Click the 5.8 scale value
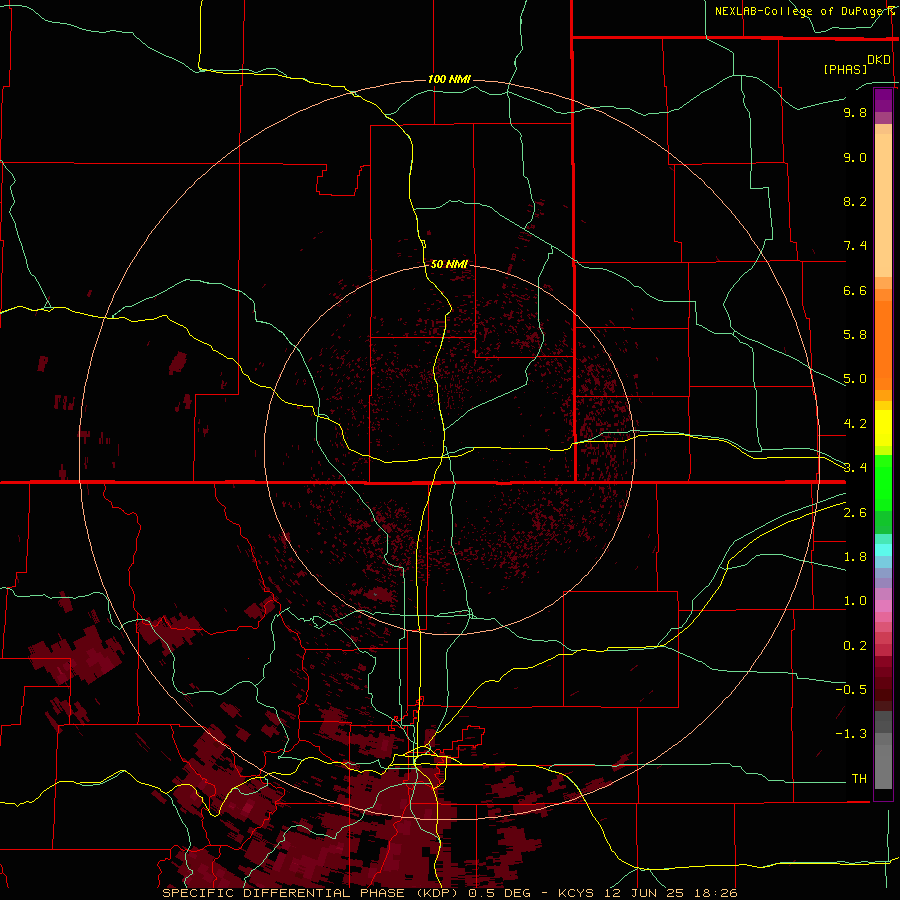The width and height of the screenshot is (900, 900). pos(855,335)
